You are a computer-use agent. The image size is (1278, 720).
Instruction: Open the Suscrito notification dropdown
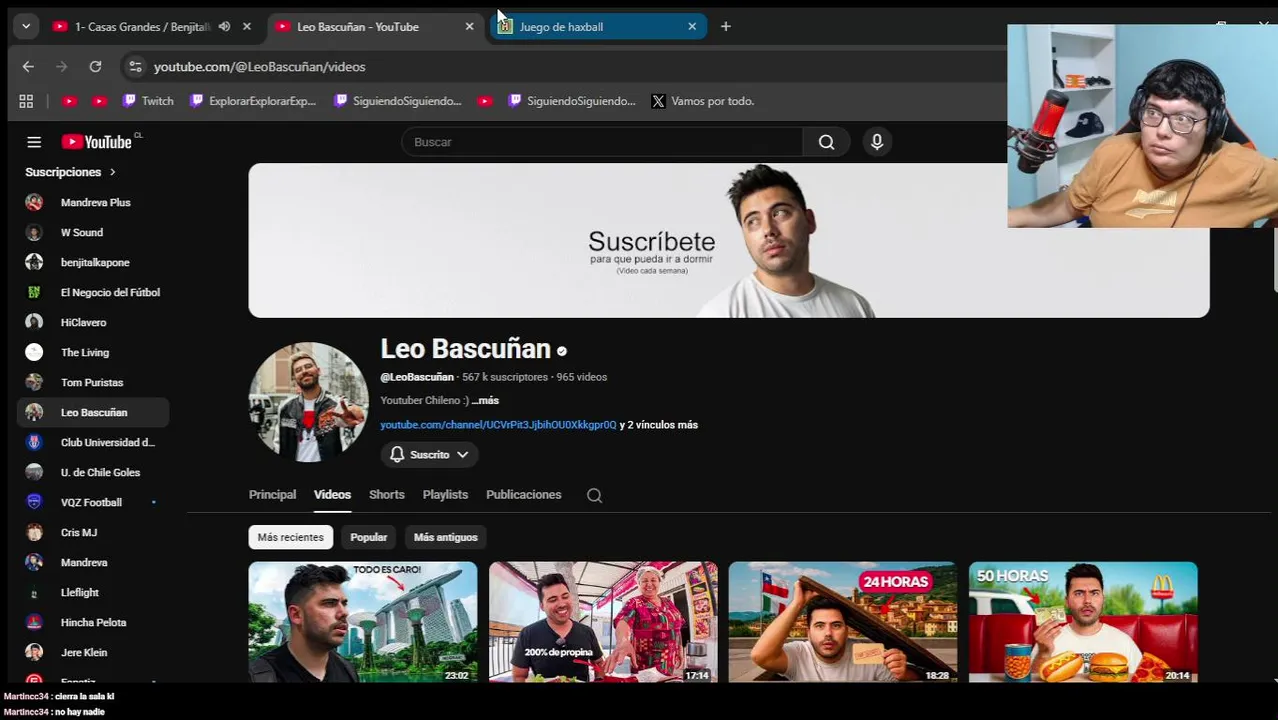(429, 455)
